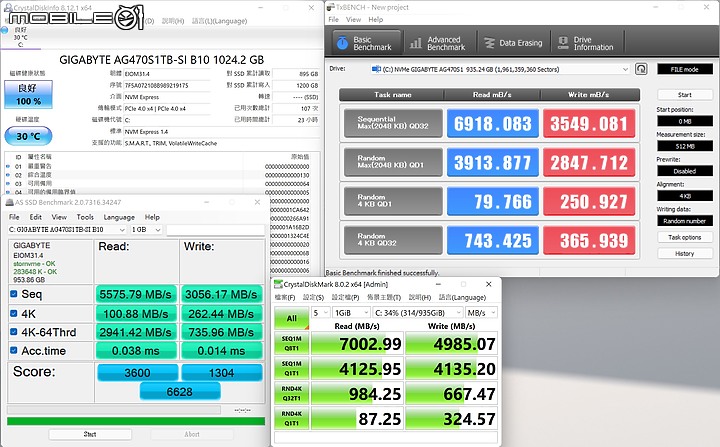Screen dimensions: 720x447
Task: Open the Language menu in CrystalDiskInfo
Action: click(219, 21)
